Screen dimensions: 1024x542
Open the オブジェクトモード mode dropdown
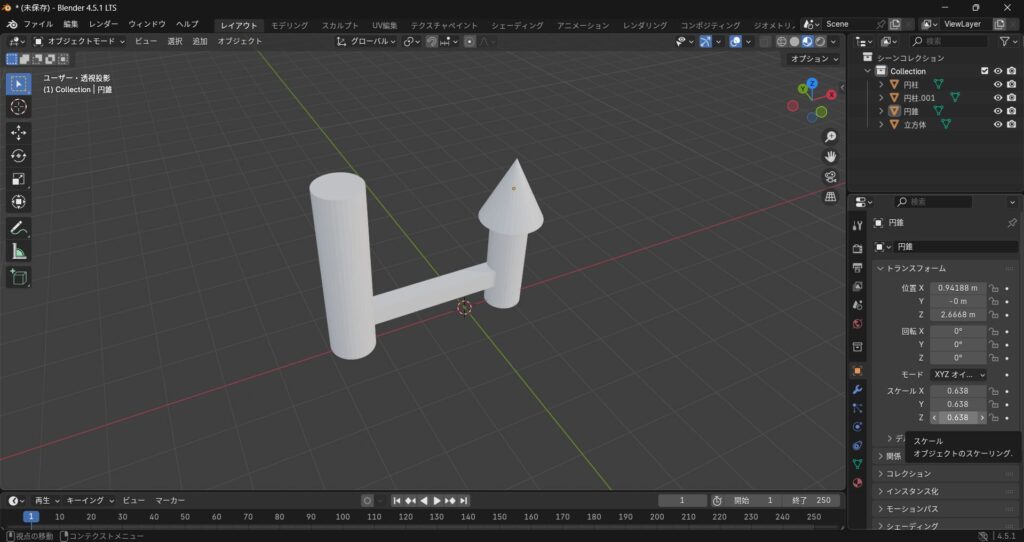click(x=80, y=41)
